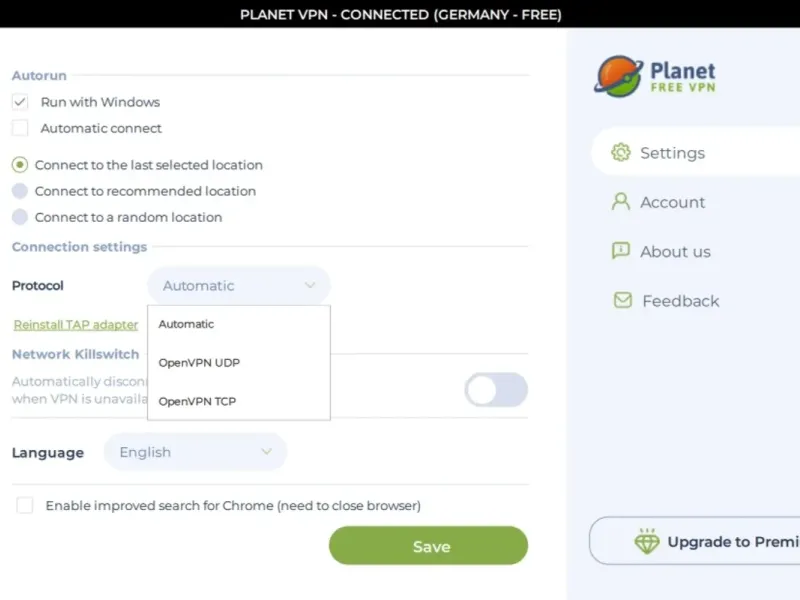
Task: Open the Language English dropdown
Action: point(195,452)
